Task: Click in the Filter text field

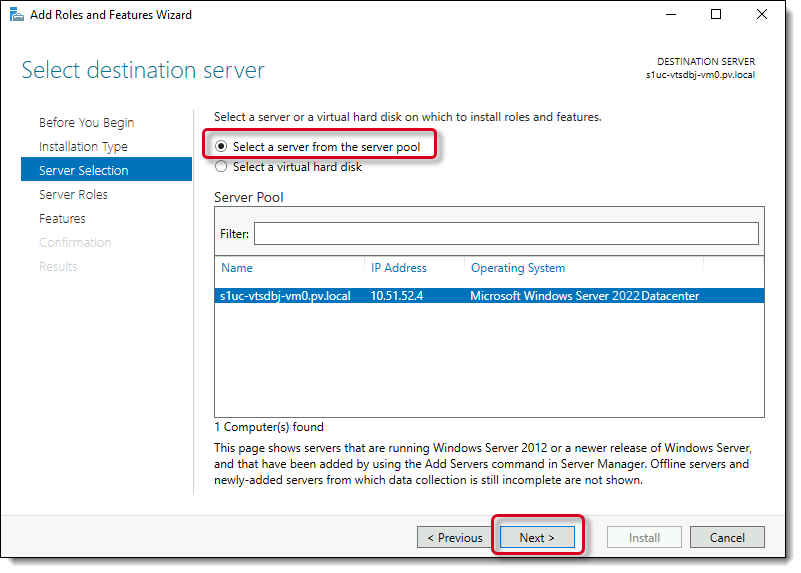Action: click(505, 233)
